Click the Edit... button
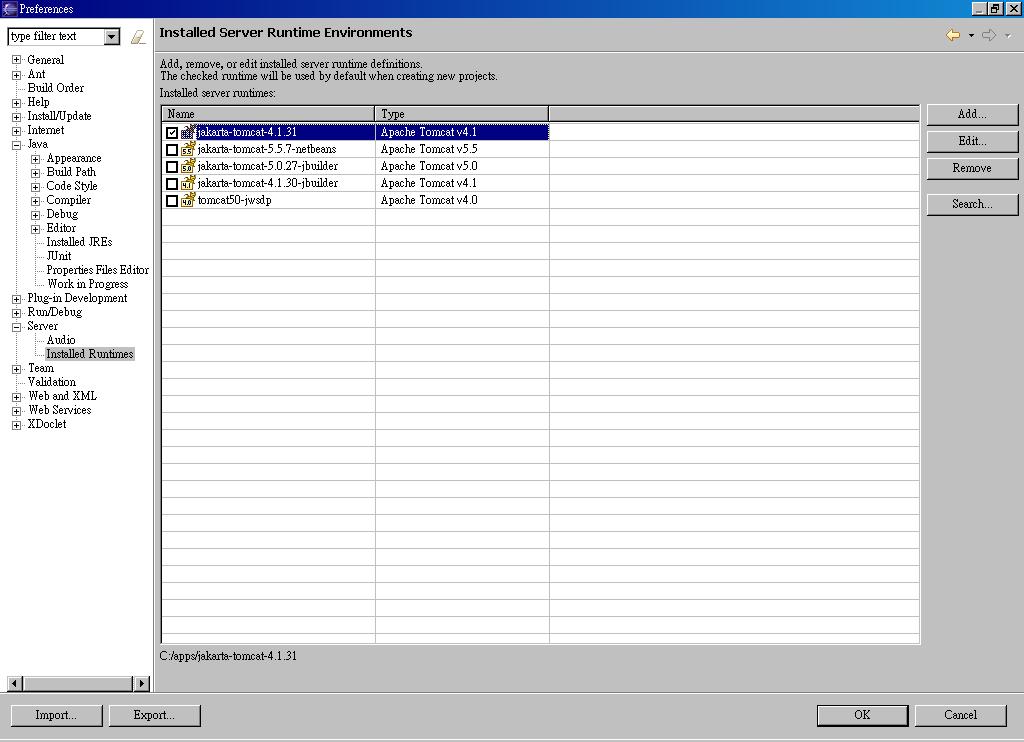 (x=972, y=141)
